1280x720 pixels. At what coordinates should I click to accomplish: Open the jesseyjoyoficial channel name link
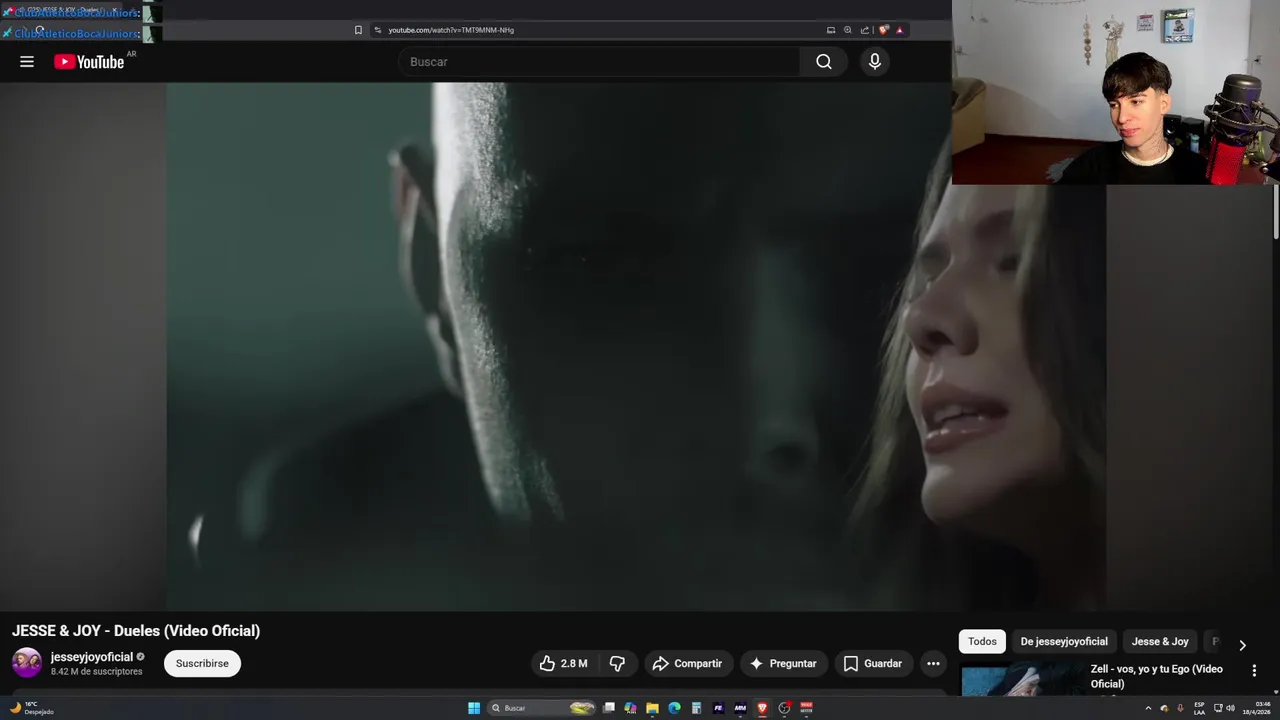click(92, 657)
